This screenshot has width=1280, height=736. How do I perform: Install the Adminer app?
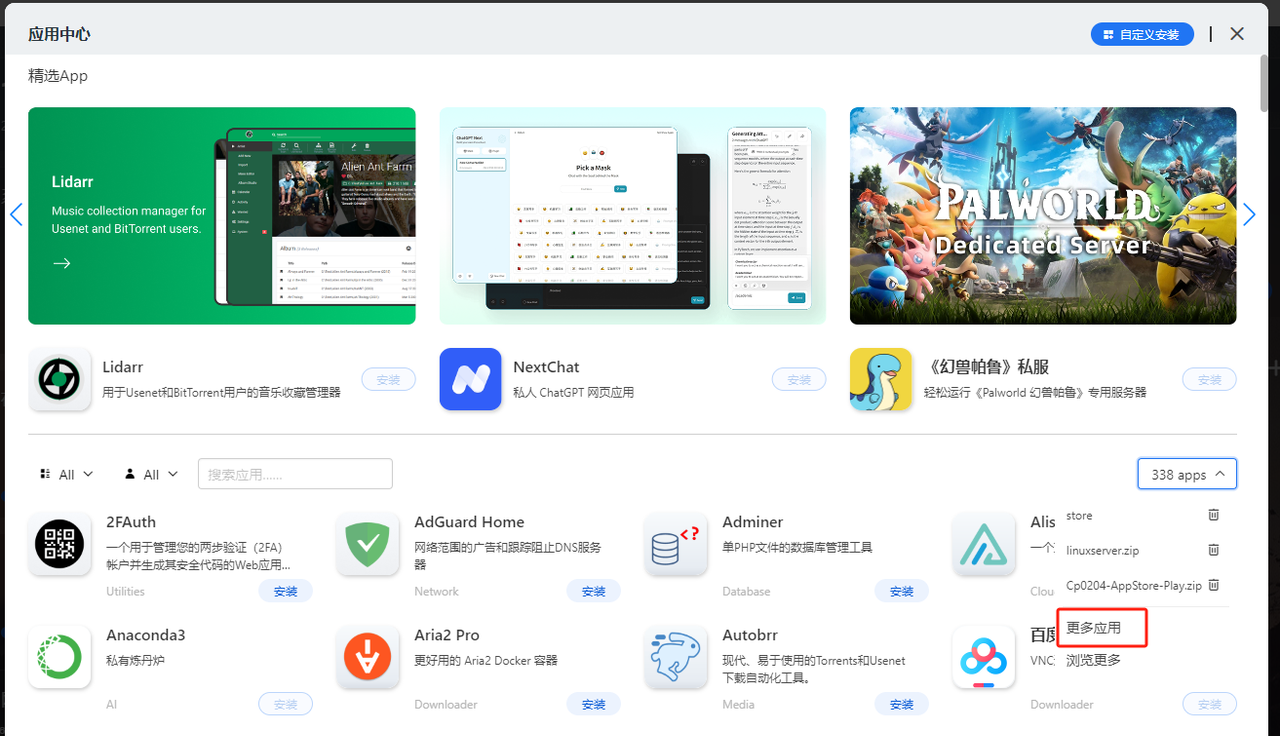point(902,591)
